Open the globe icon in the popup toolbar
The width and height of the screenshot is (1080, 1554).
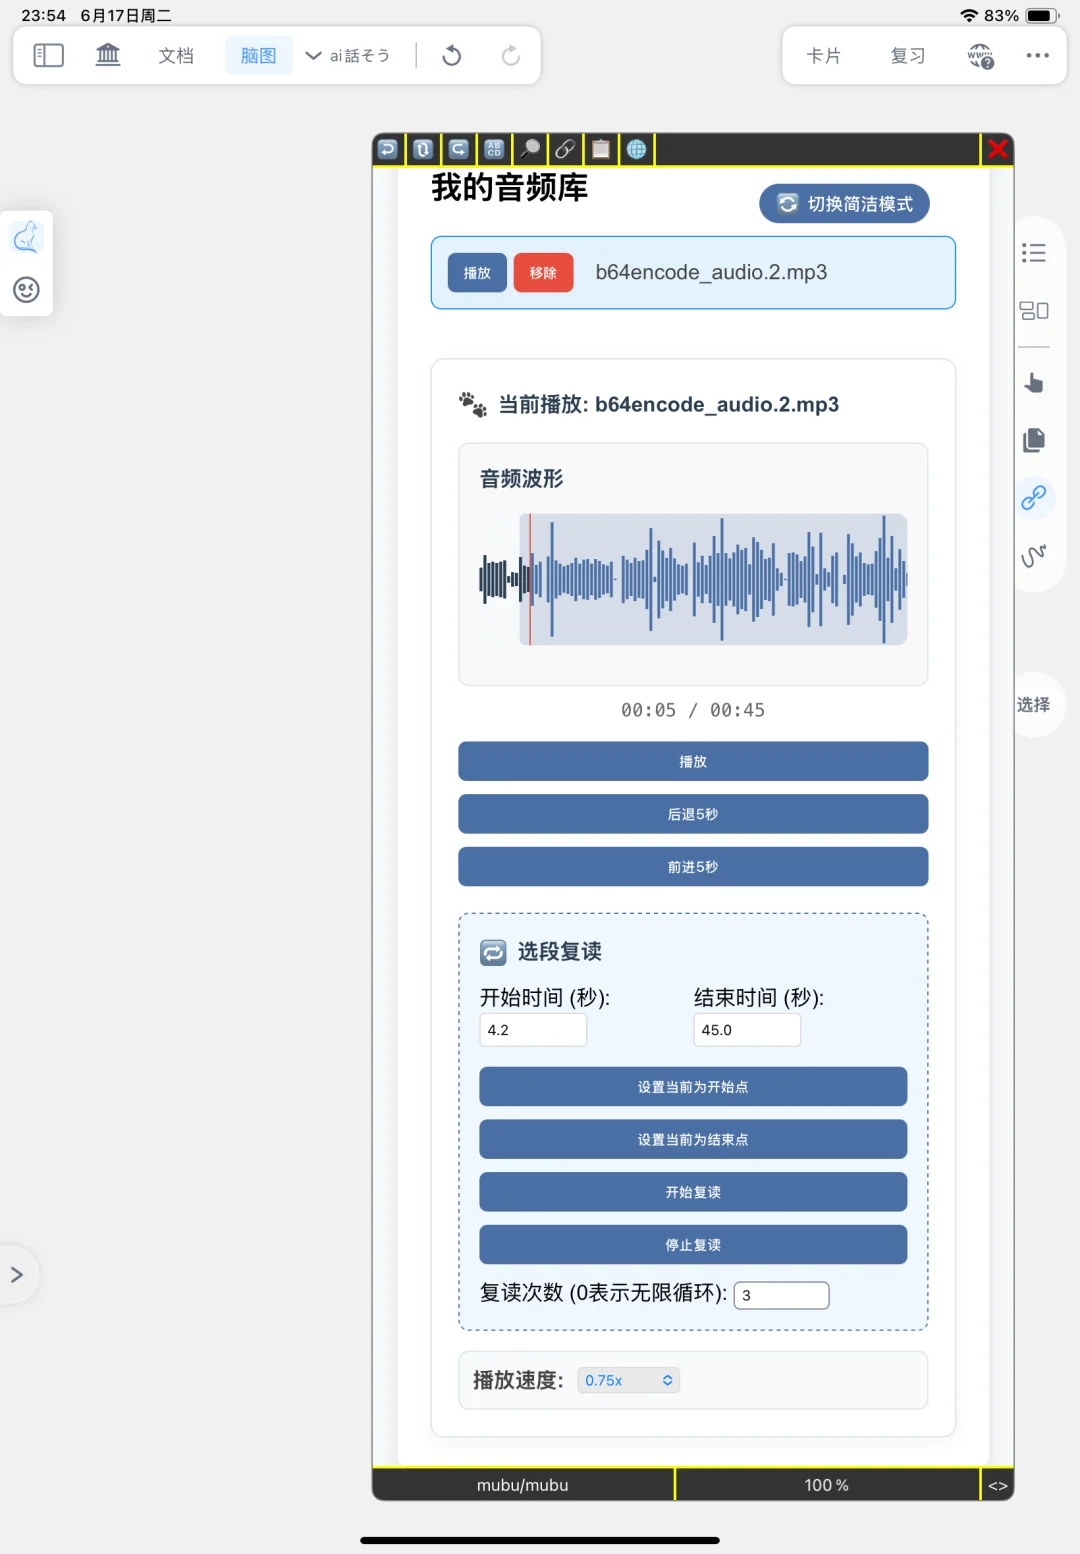(x=636, y=149)
